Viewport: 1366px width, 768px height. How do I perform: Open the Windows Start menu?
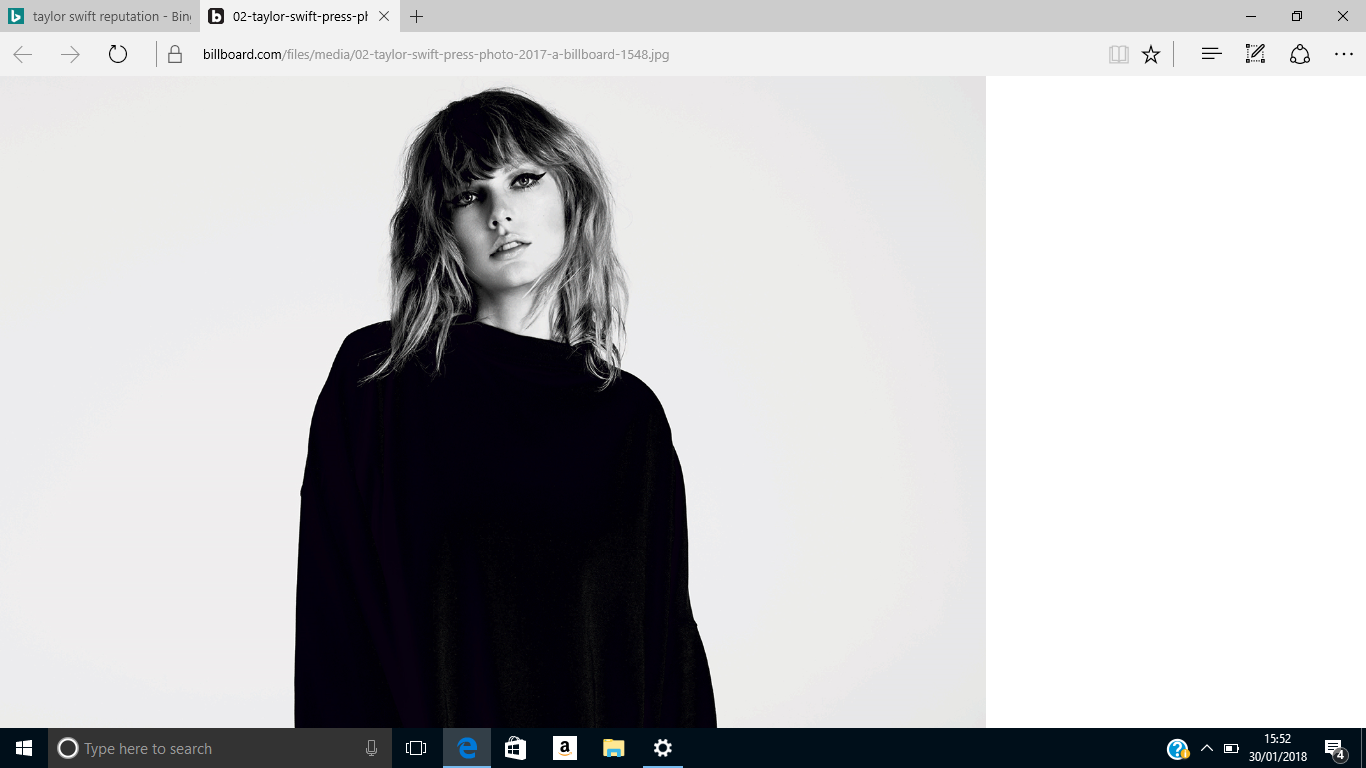click(x=24, y=748)
